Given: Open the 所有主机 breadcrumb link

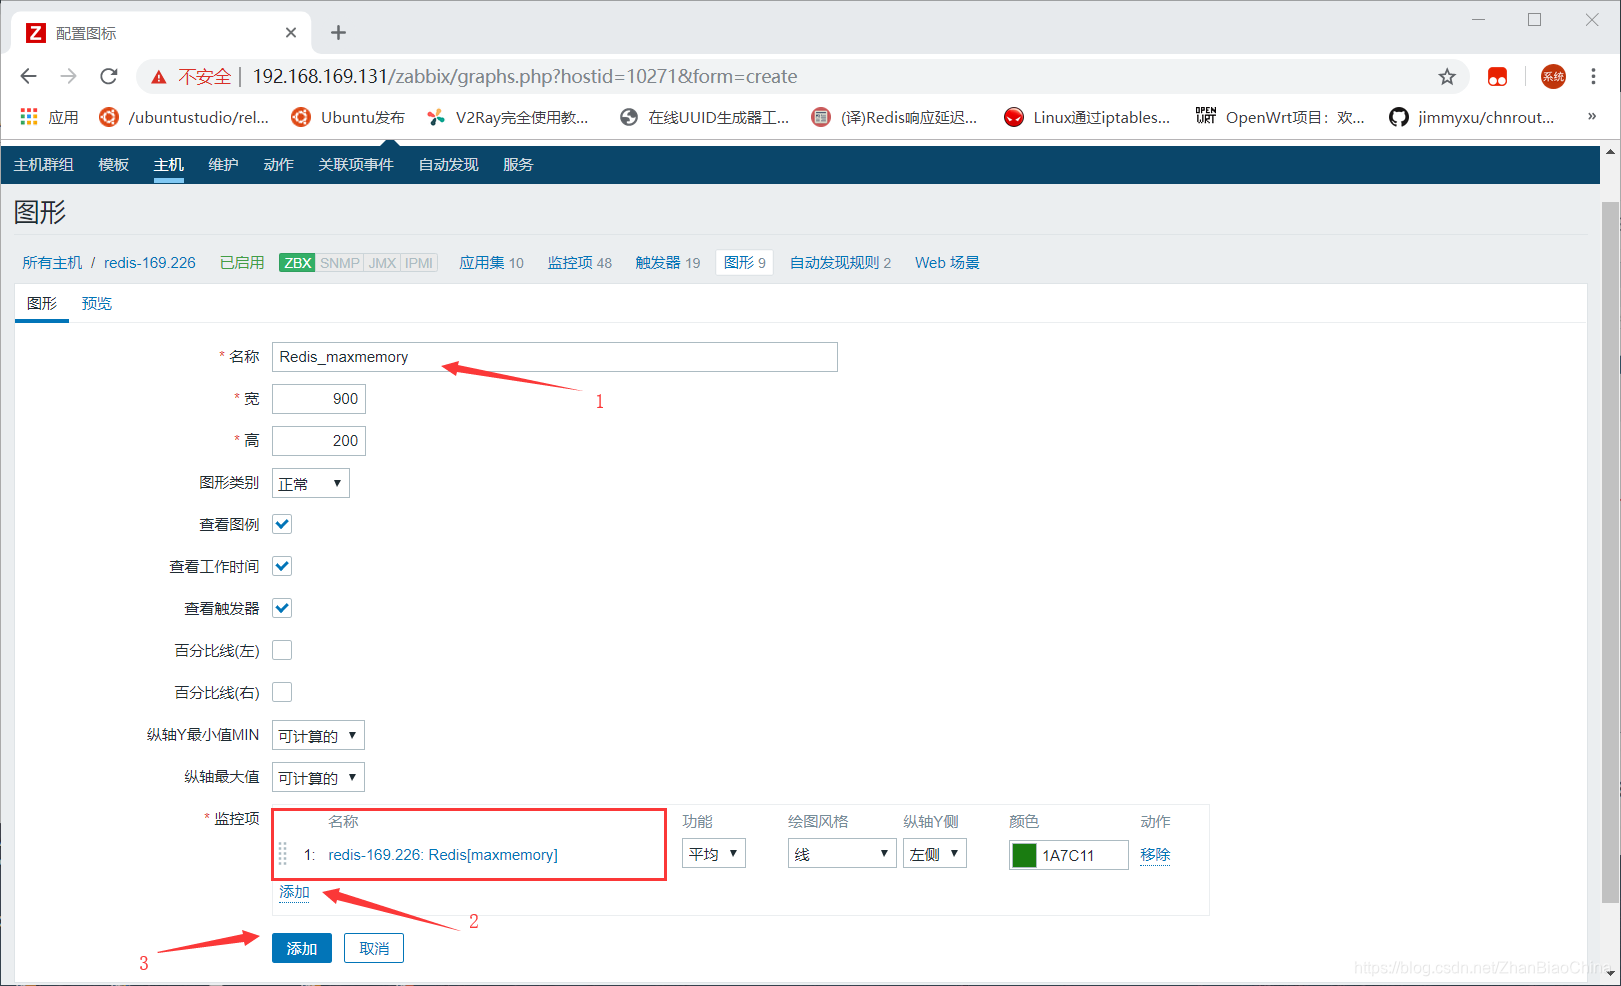Looking at the screenshot, I should (52, 263).
